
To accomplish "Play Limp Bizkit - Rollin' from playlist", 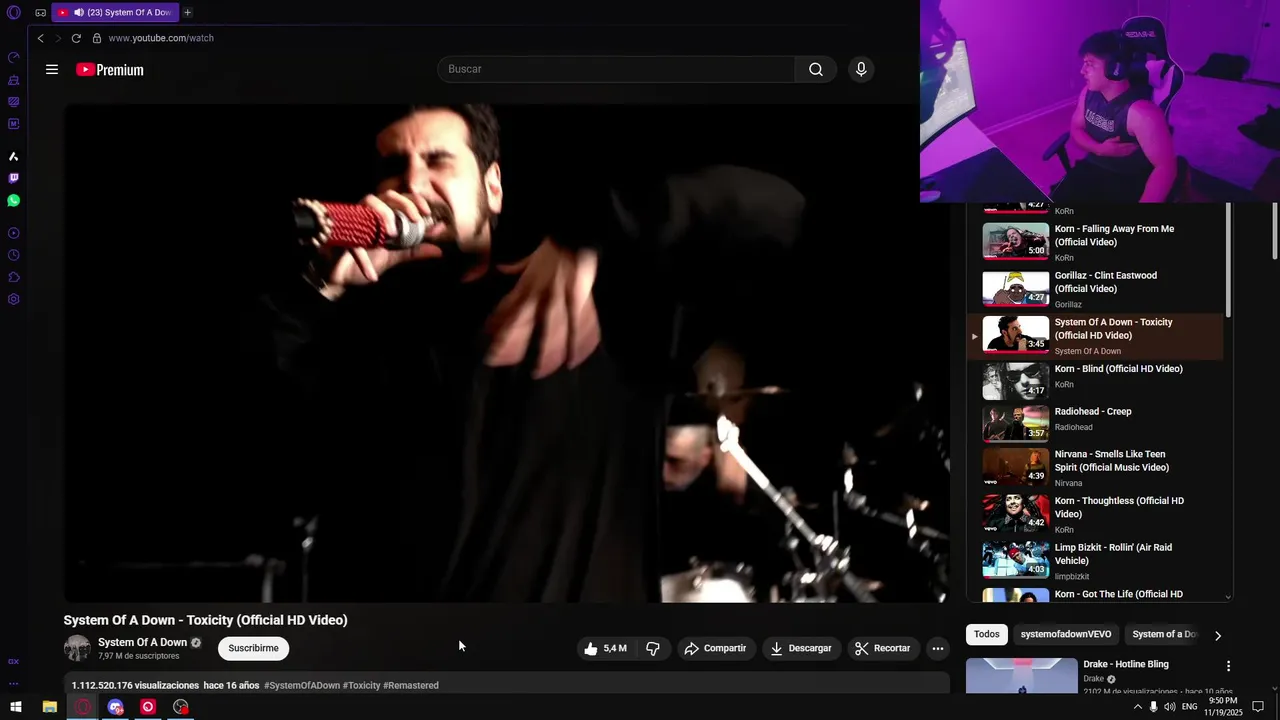I will pos(1095,561).
